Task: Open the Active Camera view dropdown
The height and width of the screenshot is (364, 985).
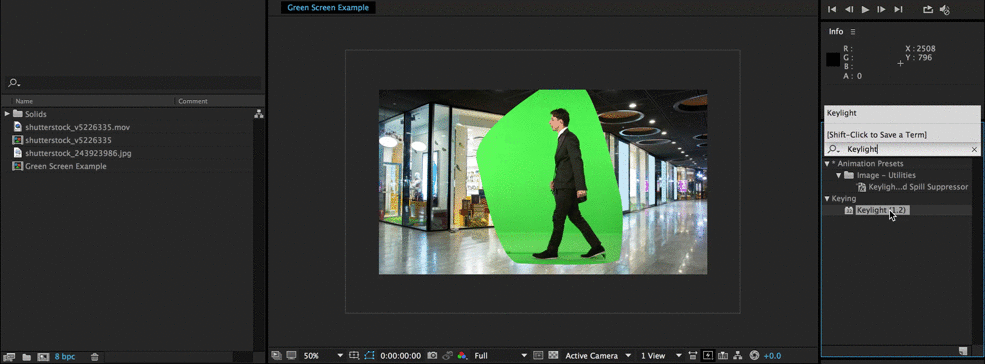Action: (599, 355)
